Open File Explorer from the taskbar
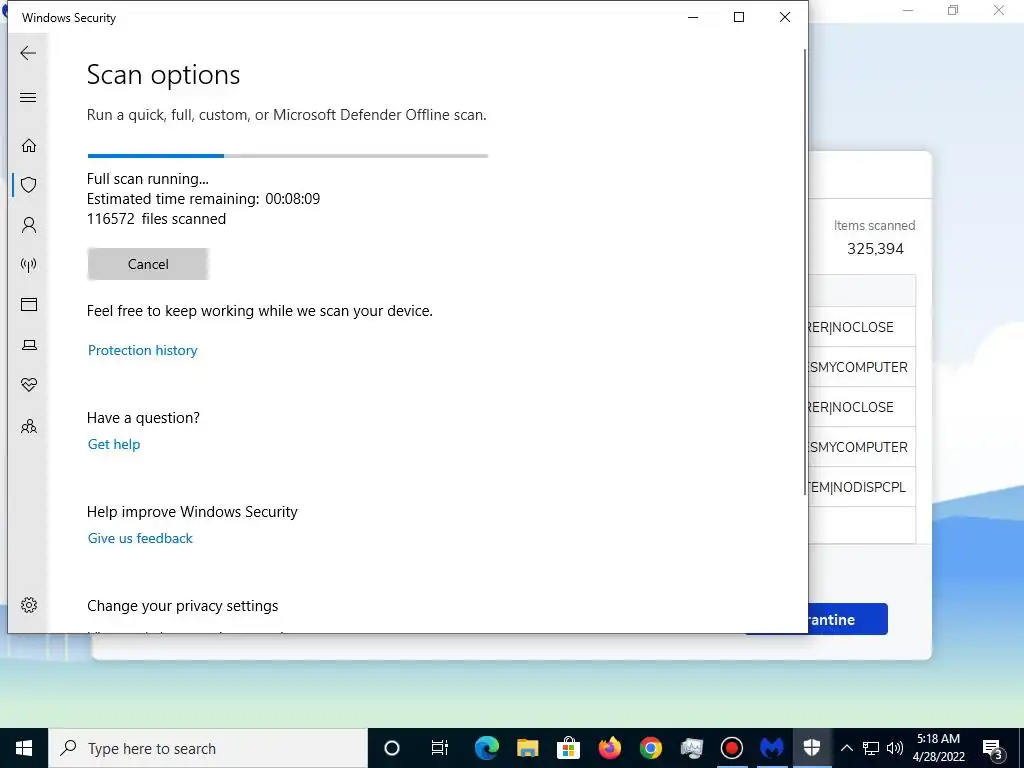The image size is (1024, 768). pos(528,748)
